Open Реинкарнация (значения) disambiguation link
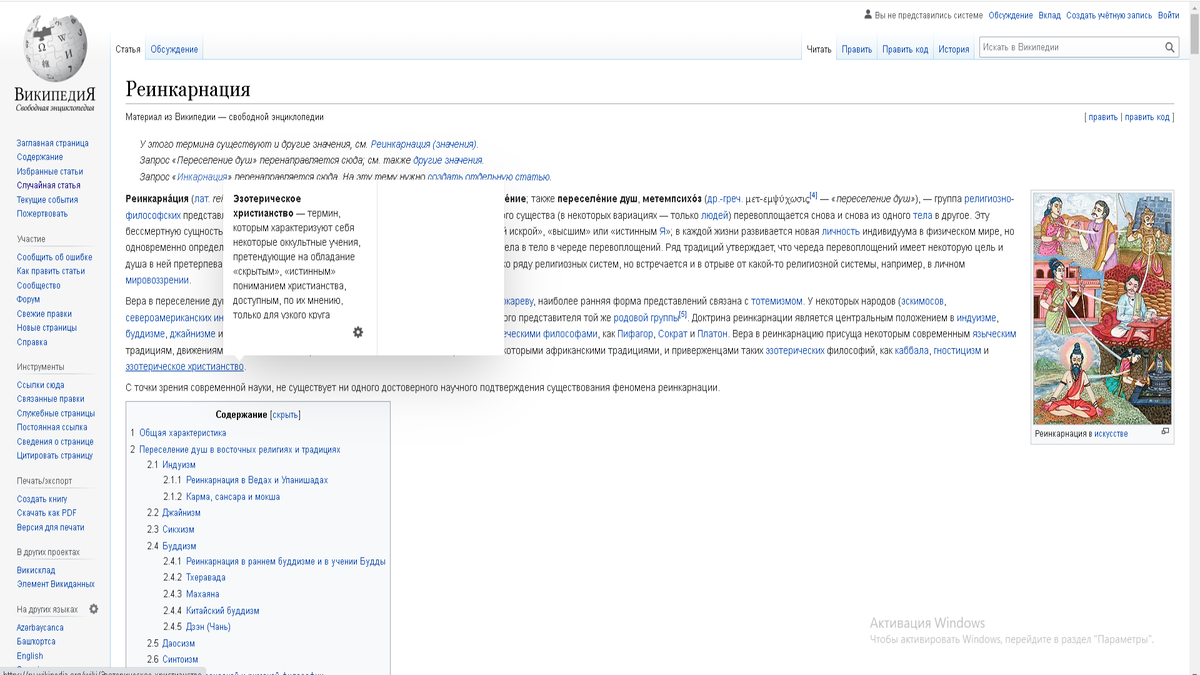This screenshot has width=1200, height=675. pos(423,144)
